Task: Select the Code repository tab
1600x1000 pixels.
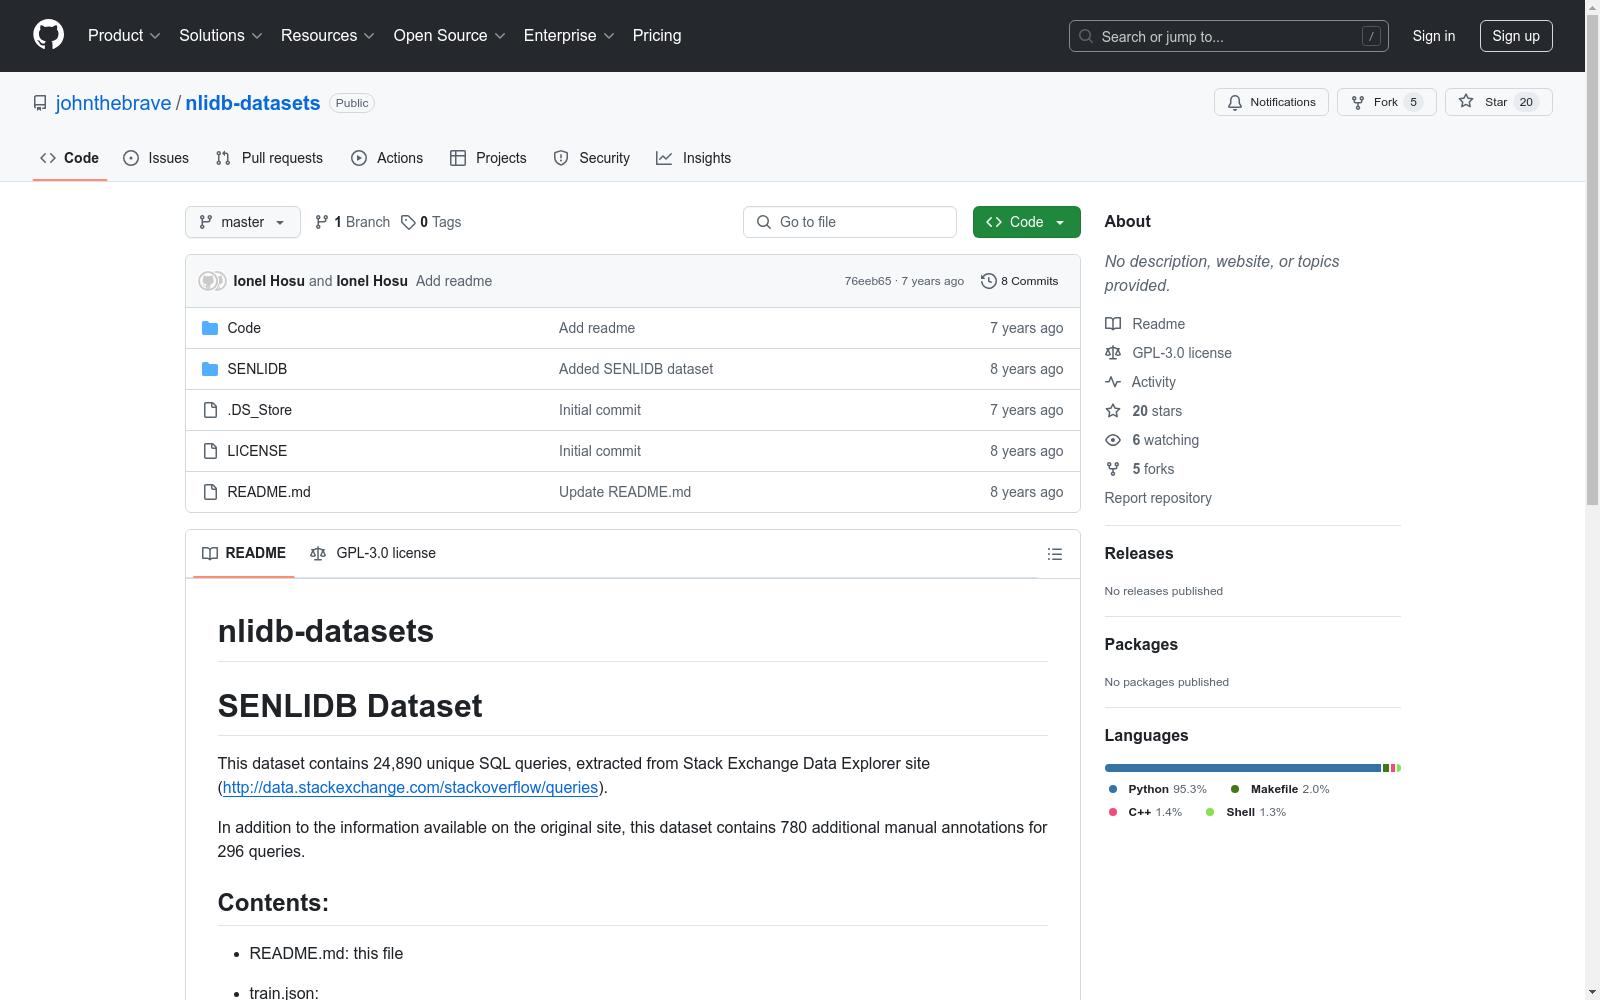Action: click(x=70, y=158)
